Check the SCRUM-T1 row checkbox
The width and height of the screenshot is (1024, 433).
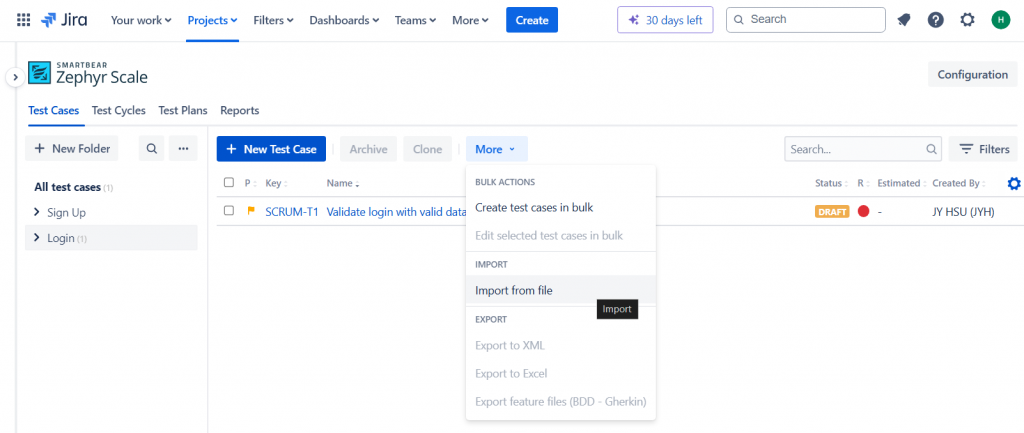pos(229,210)
